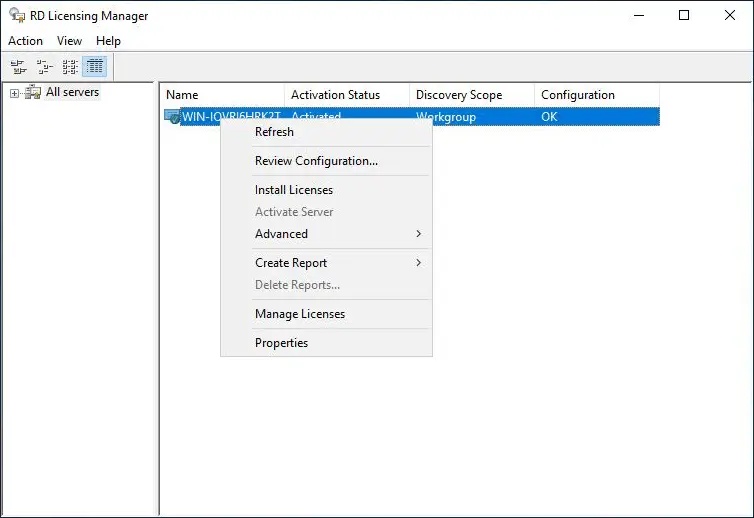Open the Advanced submenu arrow
The width and height of the screenshot is (754, 518).
pos(418,234)
